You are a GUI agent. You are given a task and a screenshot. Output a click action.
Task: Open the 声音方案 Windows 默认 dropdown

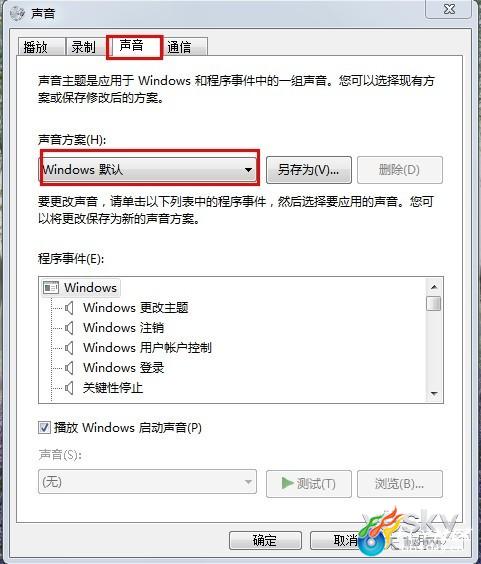148,169
